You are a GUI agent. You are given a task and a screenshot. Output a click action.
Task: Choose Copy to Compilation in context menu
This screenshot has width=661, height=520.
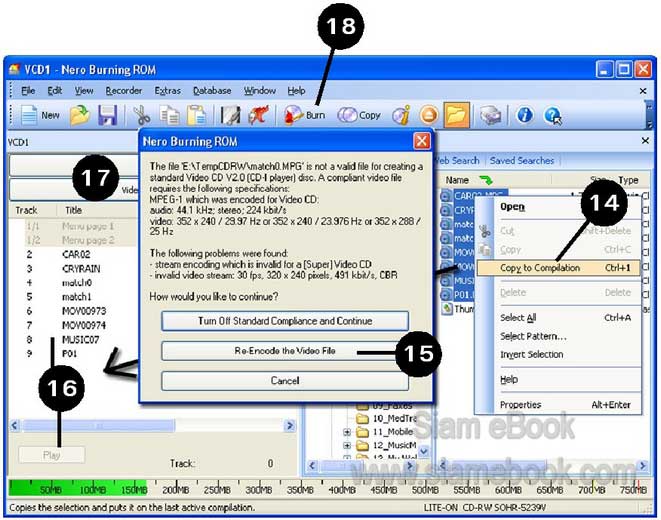coord(558,268)
